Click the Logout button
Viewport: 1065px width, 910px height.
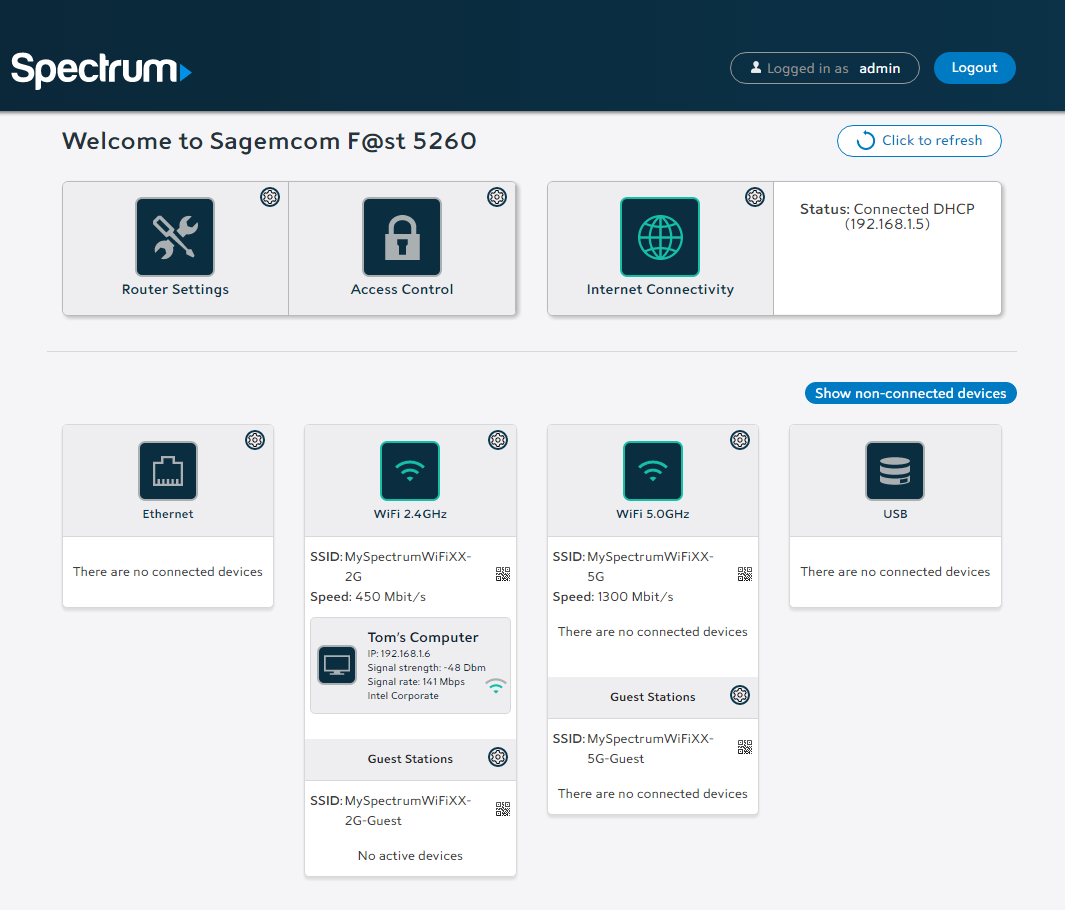click(974, 68)
